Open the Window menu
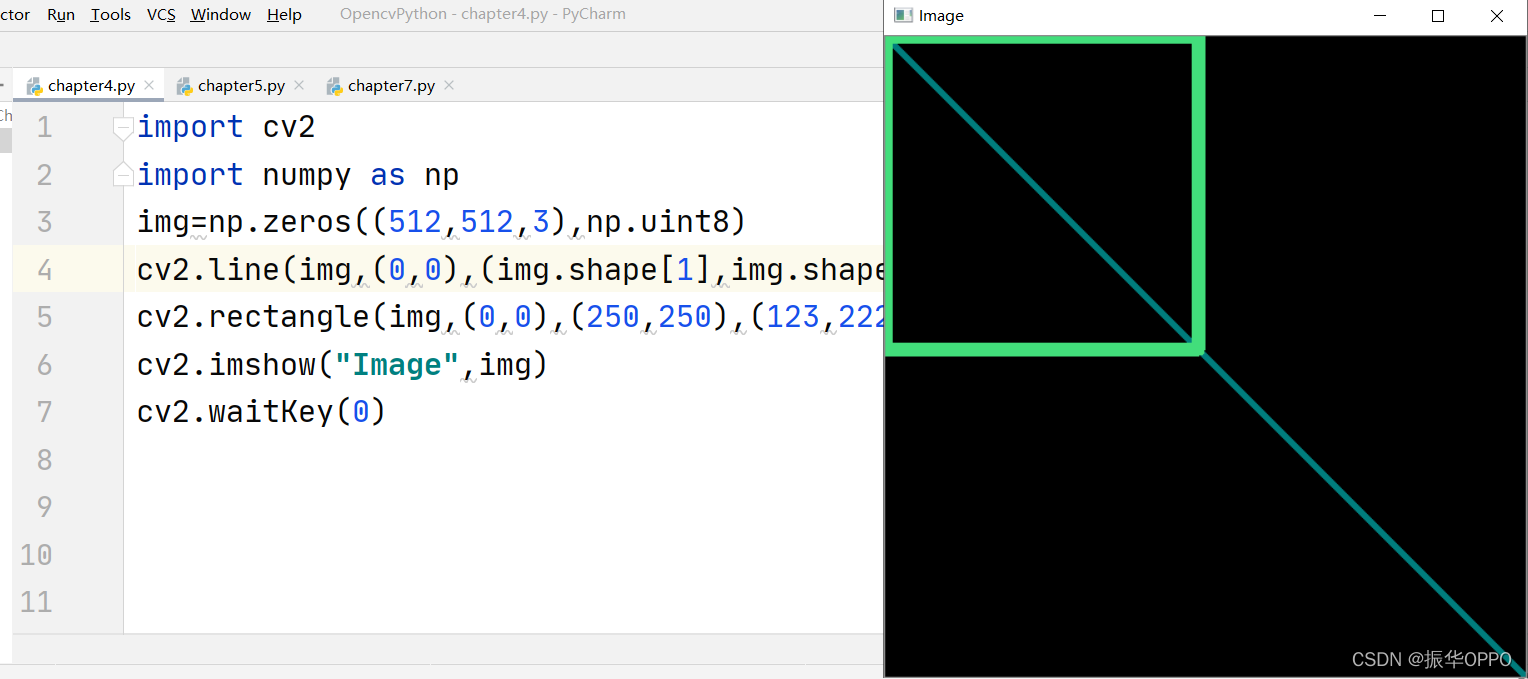Image resolution: width=1528 pixels, height=679 pixels. click(220, 15)
